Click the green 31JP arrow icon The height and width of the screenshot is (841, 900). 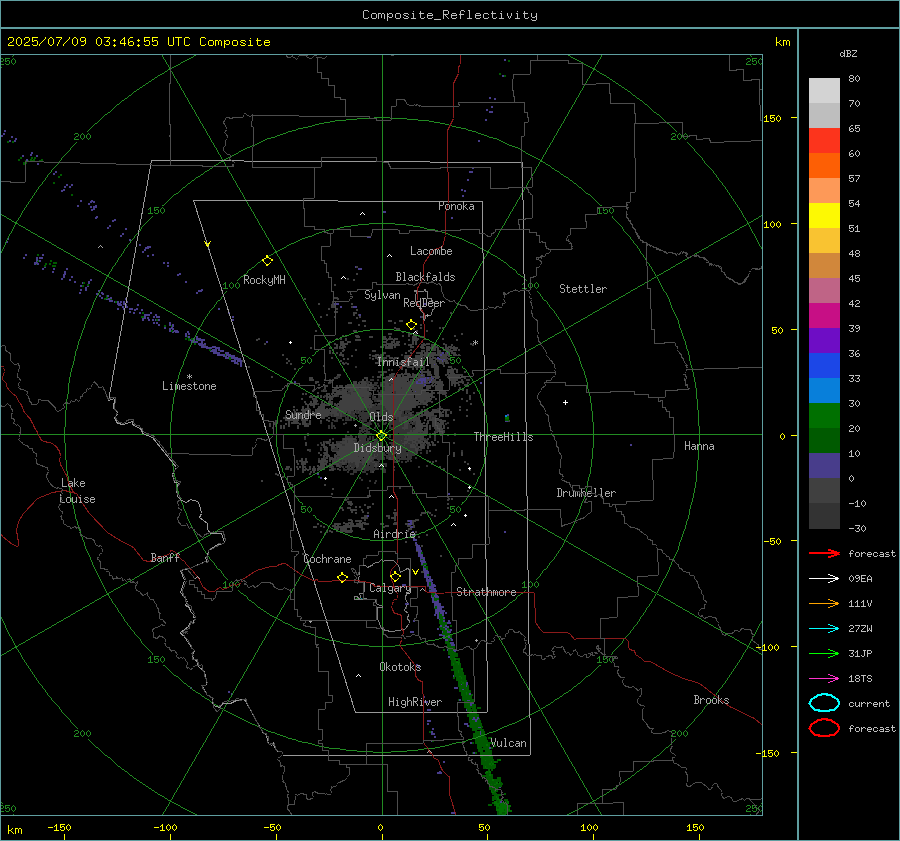point(824,653)
